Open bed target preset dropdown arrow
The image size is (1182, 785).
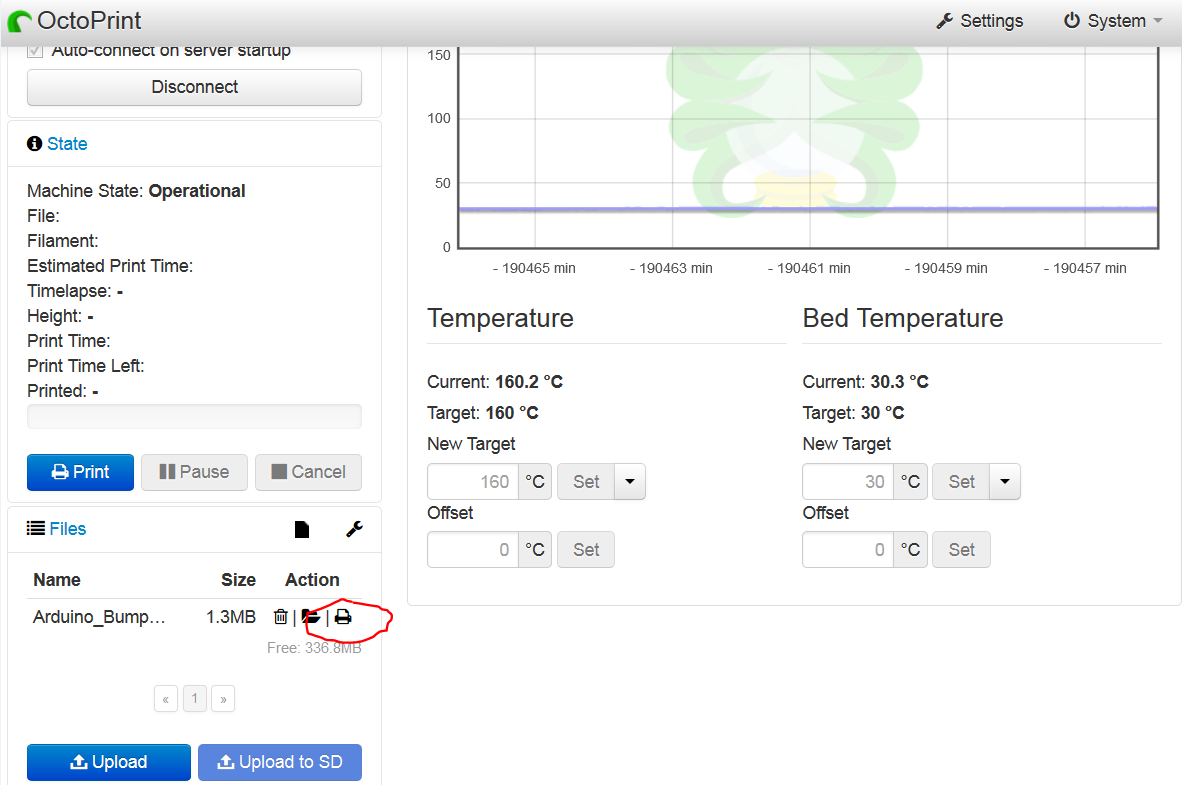1006,482
